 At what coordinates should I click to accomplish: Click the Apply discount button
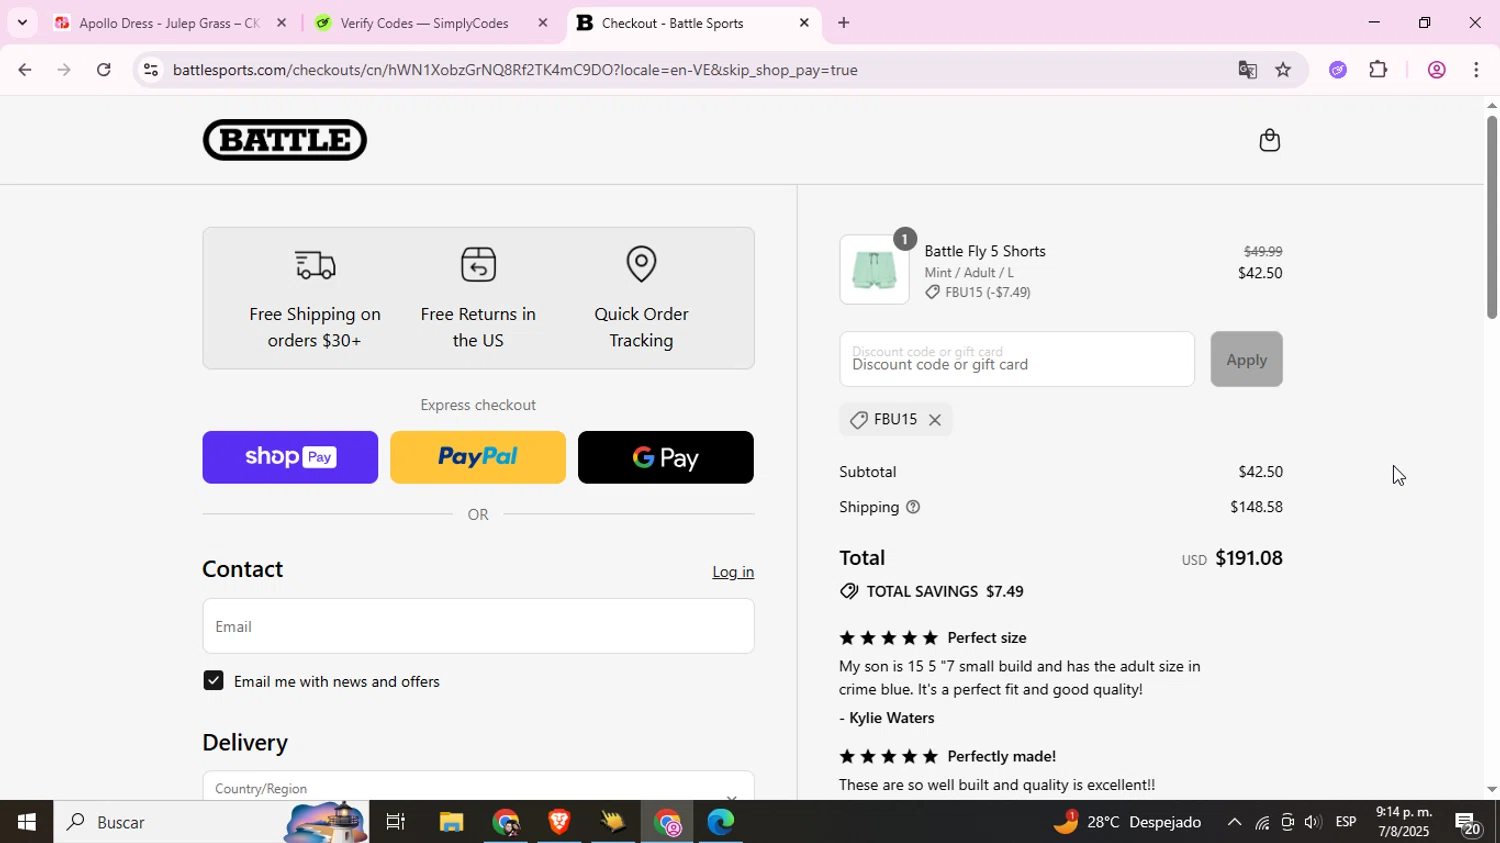point(1246,359)
